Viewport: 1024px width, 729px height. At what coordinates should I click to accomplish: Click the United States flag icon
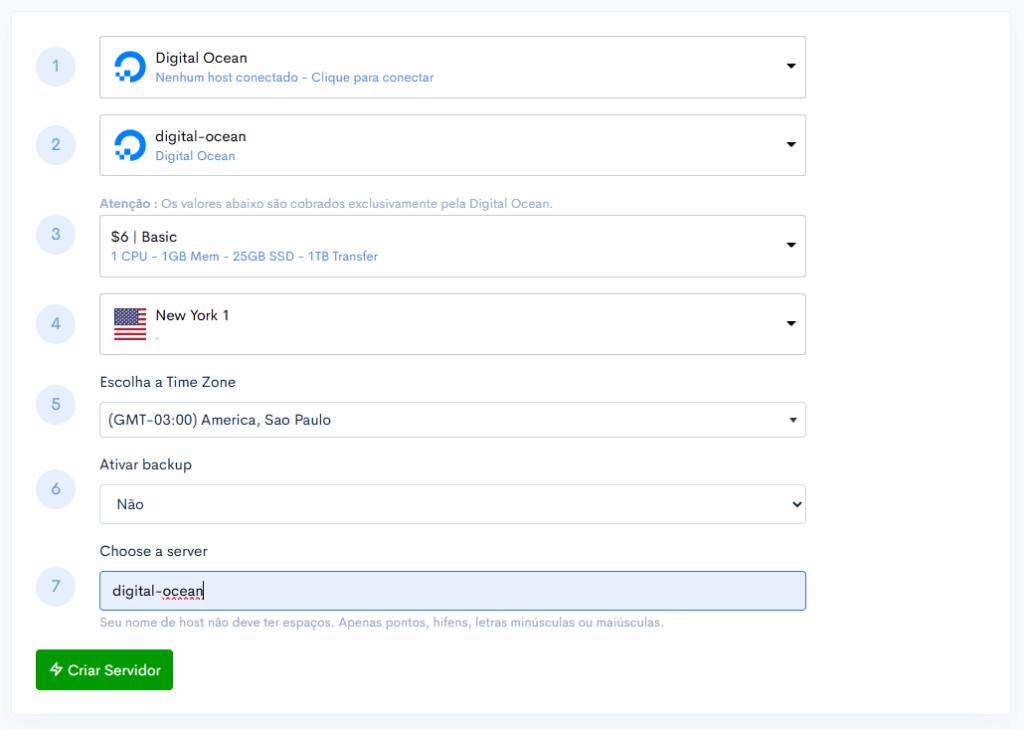[130, 324]
